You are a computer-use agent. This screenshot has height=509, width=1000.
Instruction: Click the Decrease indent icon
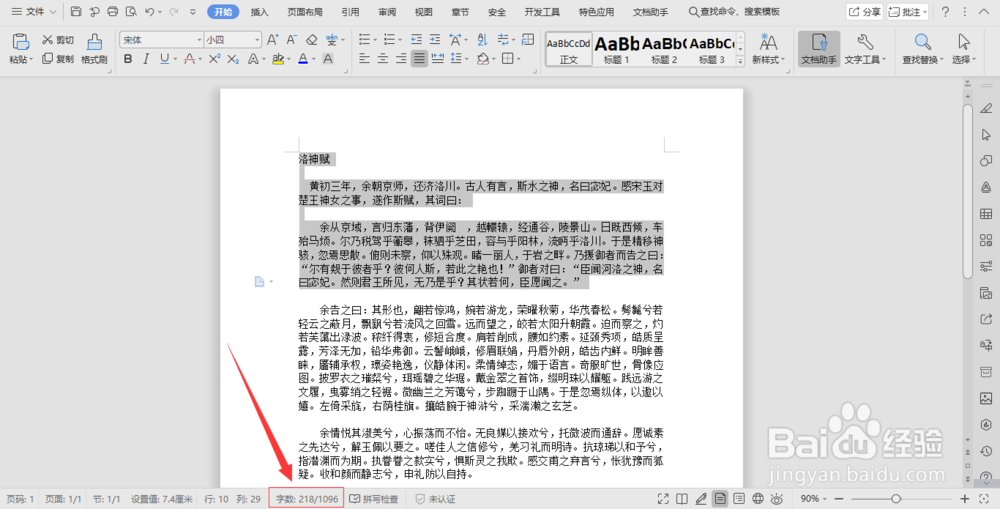point(416,40)
